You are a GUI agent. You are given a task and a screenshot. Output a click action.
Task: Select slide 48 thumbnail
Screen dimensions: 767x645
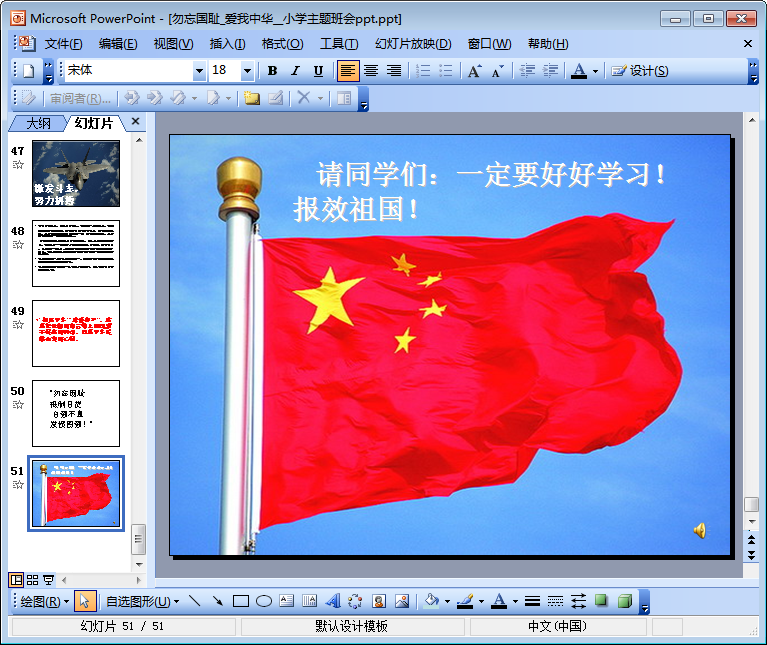[76, 253]
